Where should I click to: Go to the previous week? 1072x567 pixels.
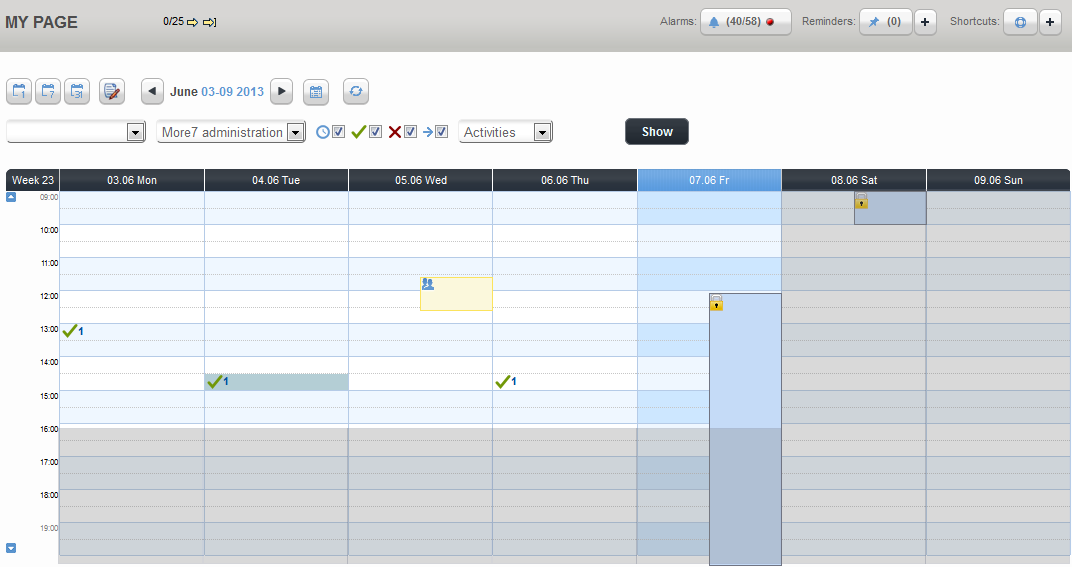click(x=152, y=91)
